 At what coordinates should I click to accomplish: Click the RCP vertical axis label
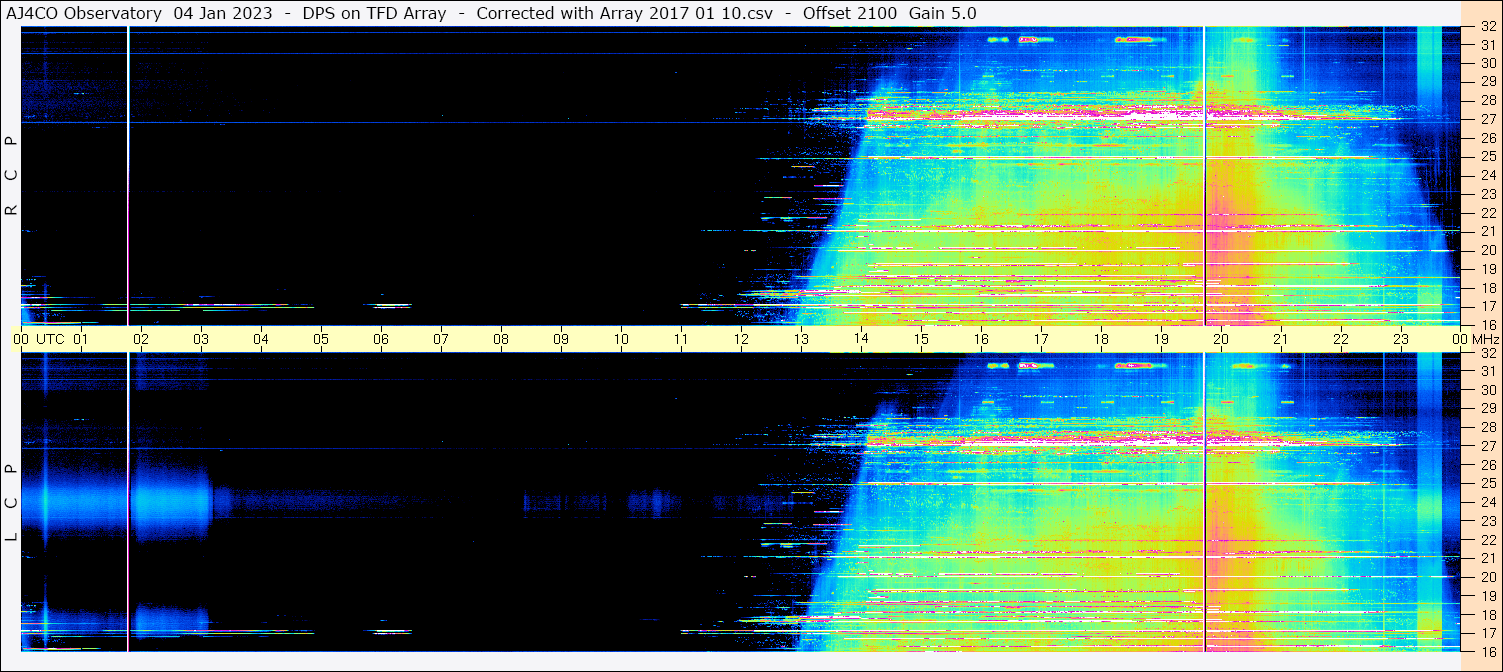click(11, 176)
